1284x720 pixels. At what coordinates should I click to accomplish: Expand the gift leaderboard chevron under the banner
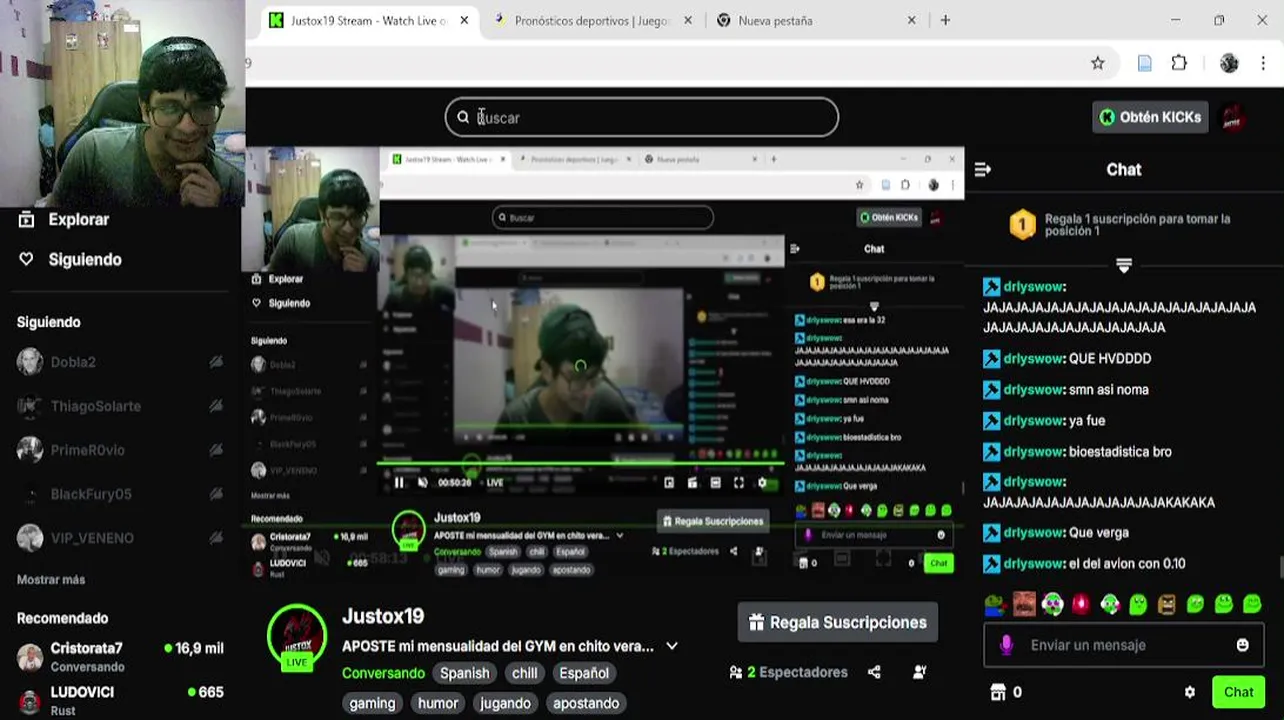(x=1124, y=265)
